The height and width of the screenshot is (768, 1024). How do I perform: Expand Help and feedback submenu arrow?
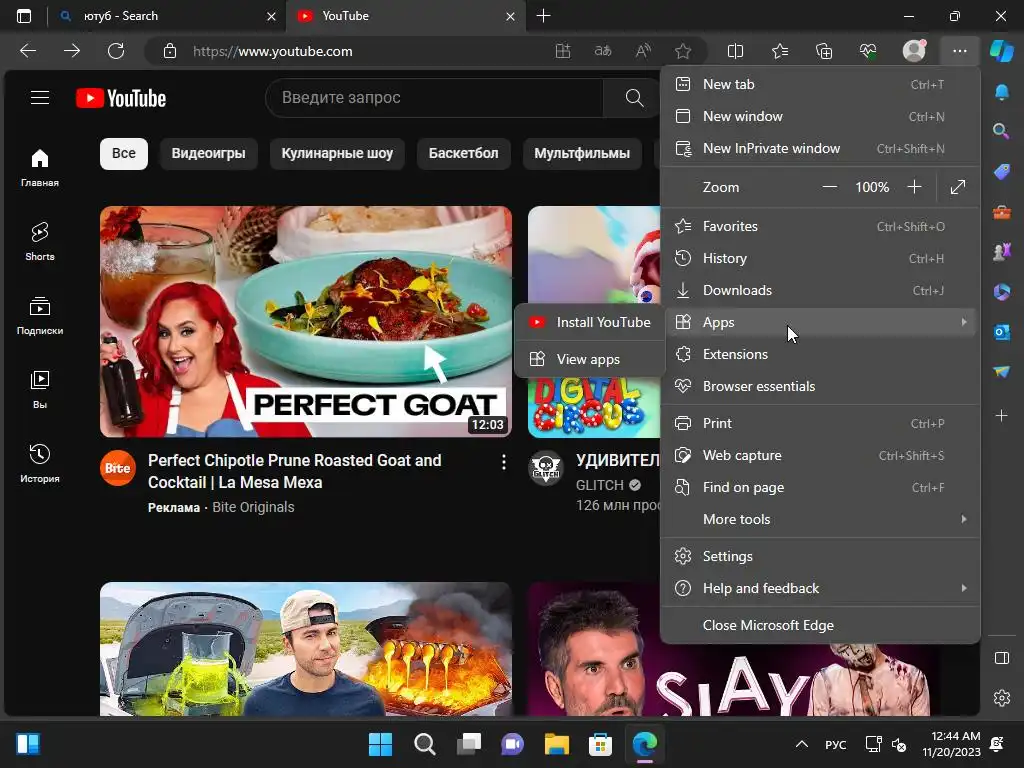[x=964, y=588]
